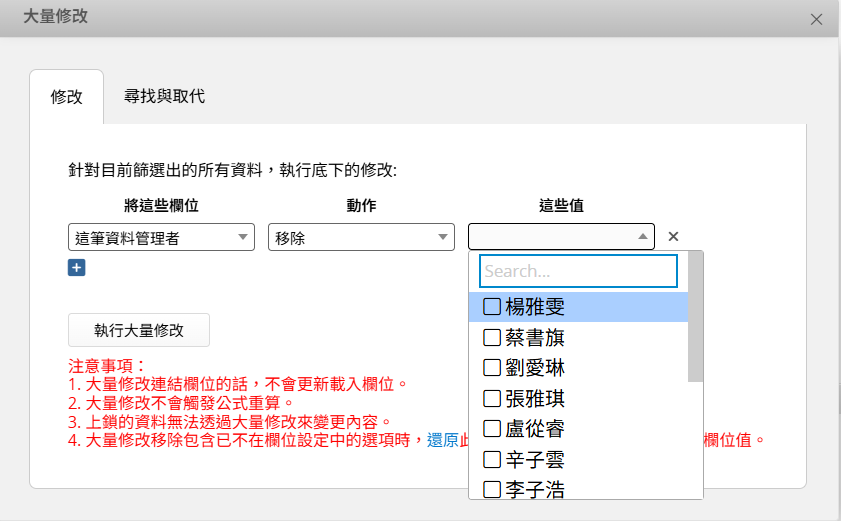841x521 pixels.
Task: Click the 執行大量修改 button
Action: pyautogui.click(x=139, y=330)
